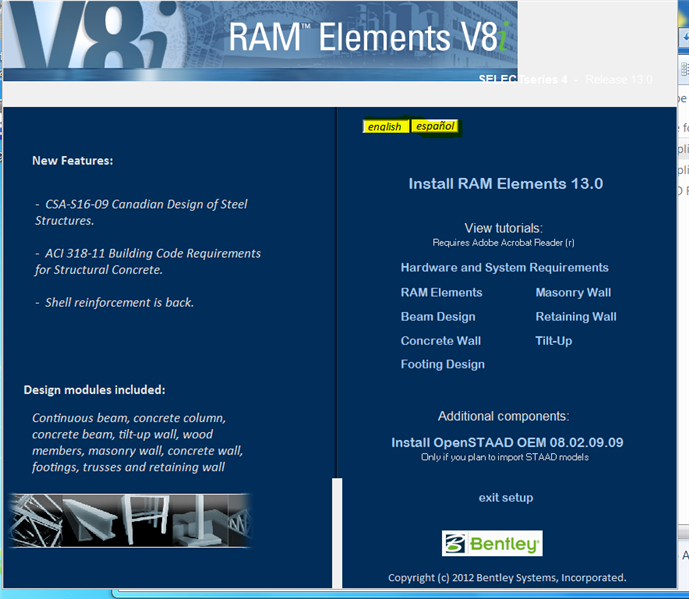The height and width of the screenshot is (599, 689).
Task: Click 'Requires Adobe Acrobat Reader (r)' note
Action: tap(504, 243)
